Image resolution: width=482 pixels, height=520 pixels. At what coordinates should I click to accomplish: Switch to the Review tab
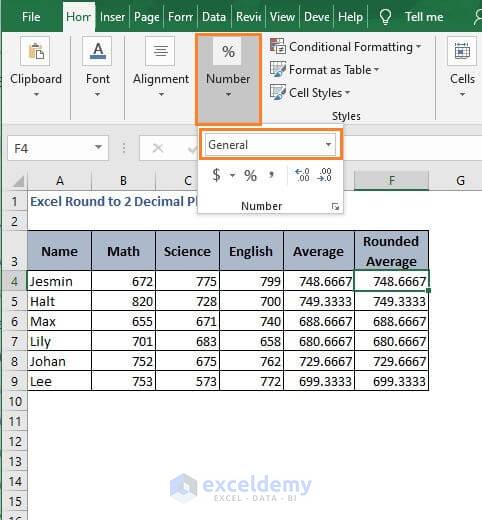click(248, 17)
